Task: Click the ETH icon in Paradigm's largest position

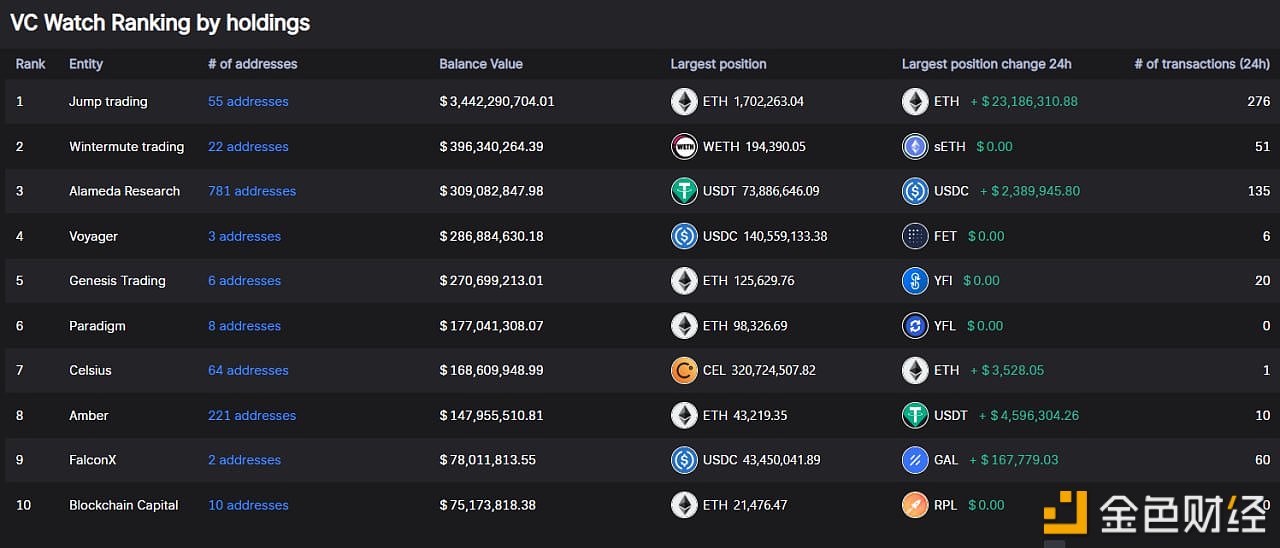Action: 684,325
